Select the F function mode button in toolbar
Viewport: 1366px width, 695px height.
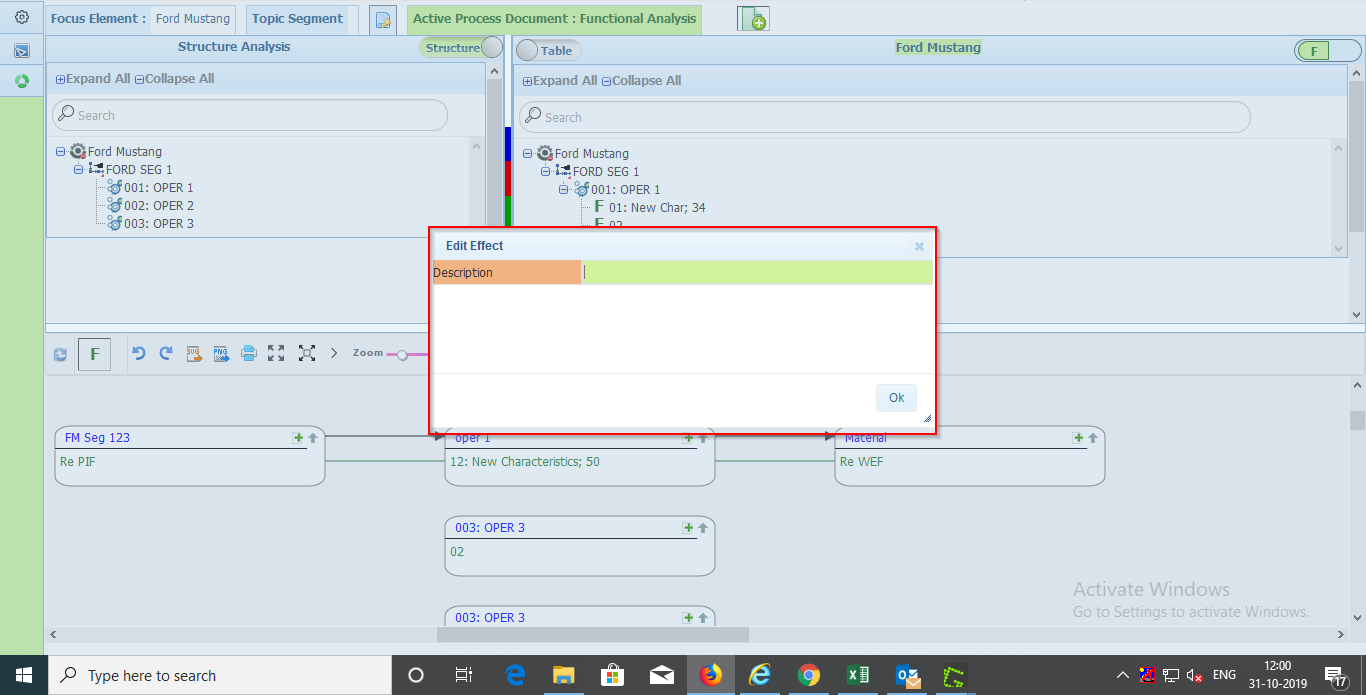click(x=94, y=354)
